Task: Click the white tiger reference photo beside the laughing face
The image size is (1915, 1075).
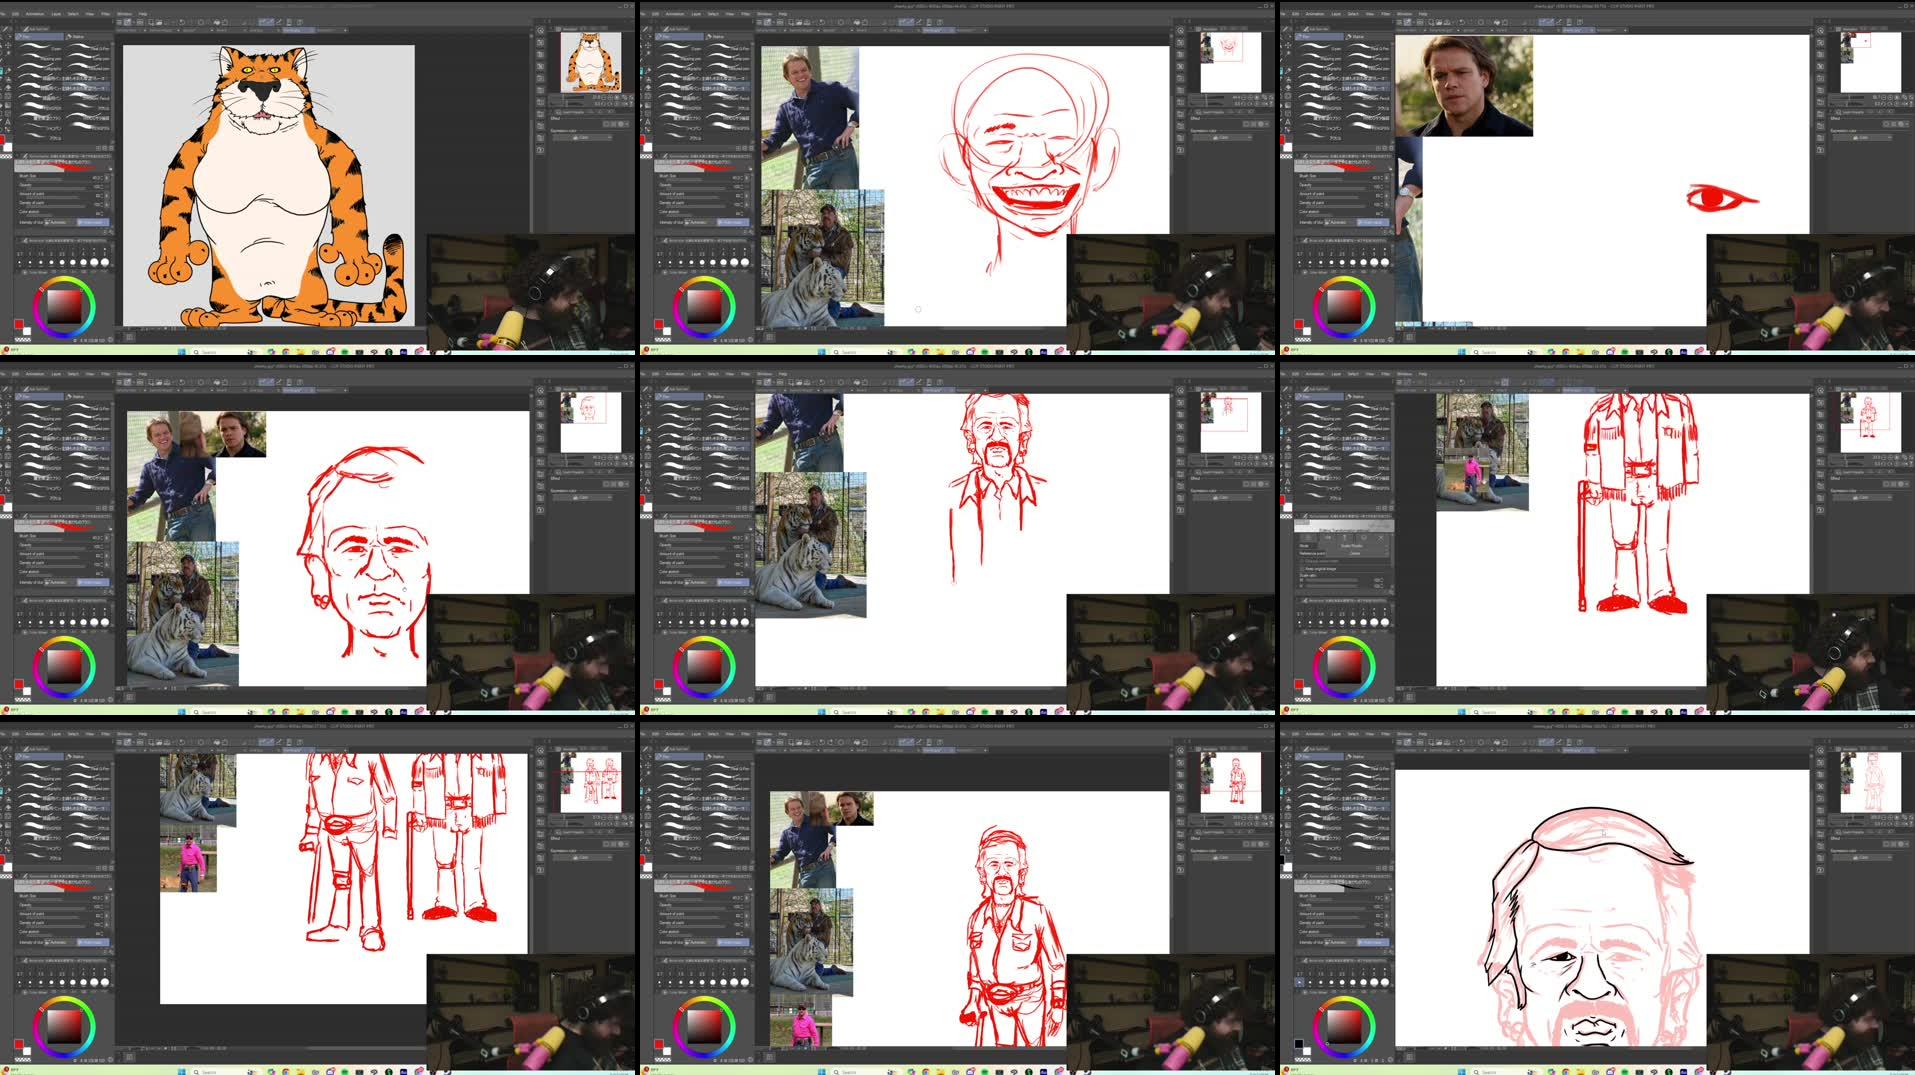Action: [x=822, y=258]
